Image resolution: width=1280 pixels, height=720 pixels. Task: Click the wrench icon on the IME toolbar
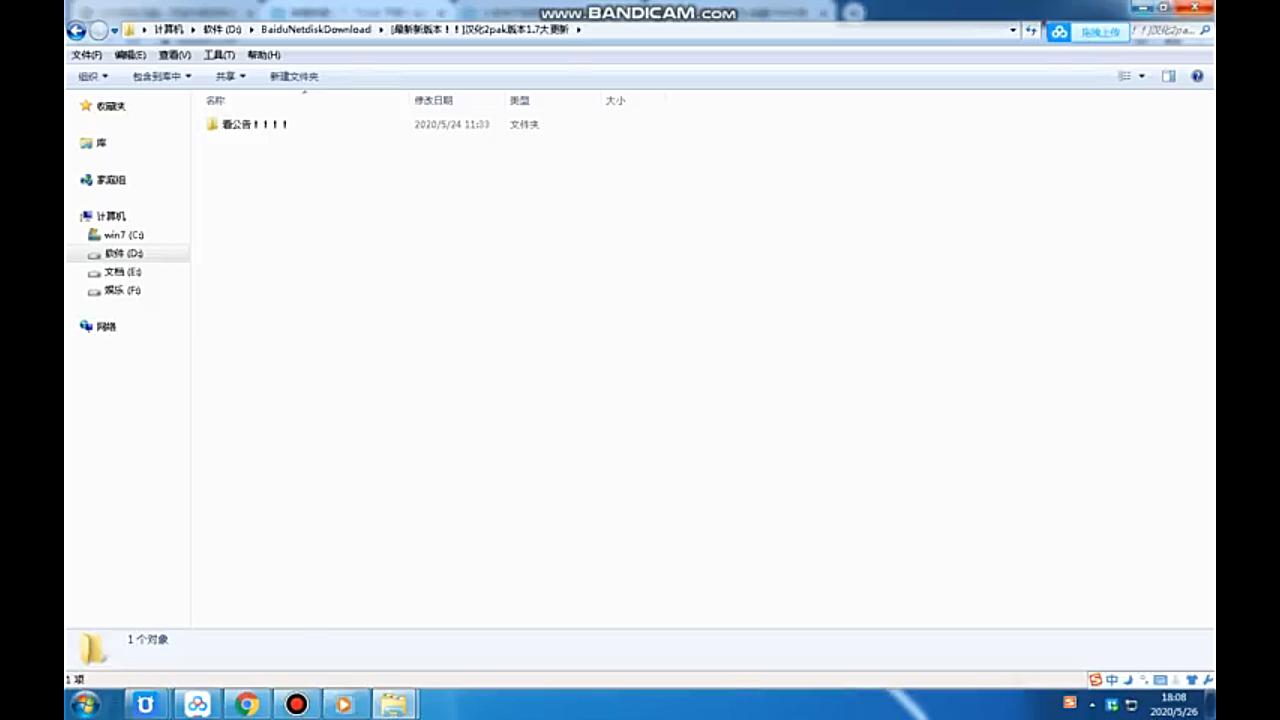coord(1208,680)
